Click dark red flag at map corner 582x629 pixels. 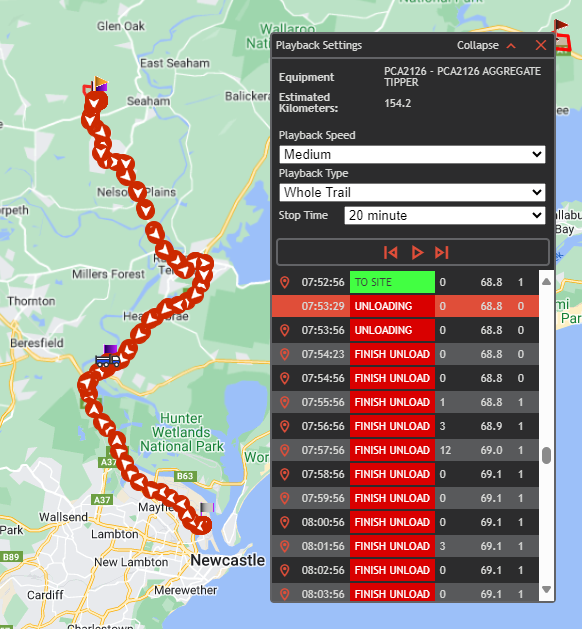click(x=560, y=26)
